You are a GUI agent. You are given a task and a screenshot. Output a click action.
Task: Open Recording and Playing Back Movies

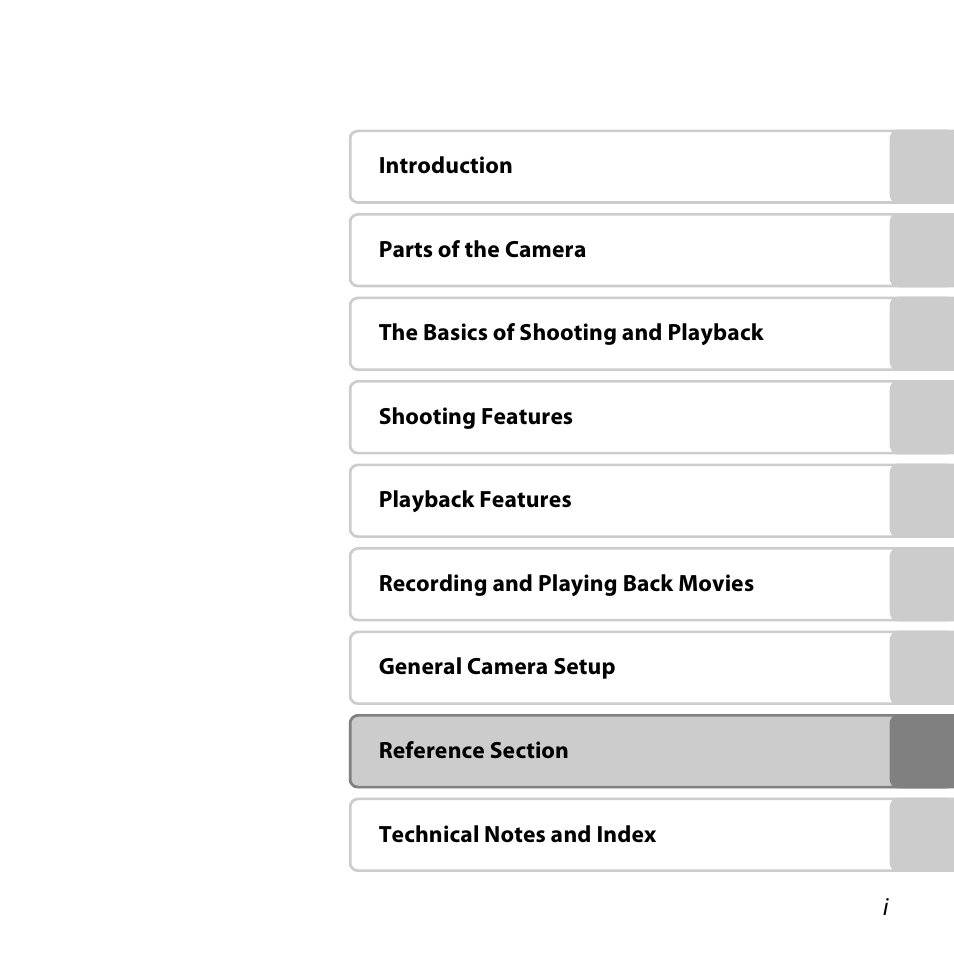point(619,584)
